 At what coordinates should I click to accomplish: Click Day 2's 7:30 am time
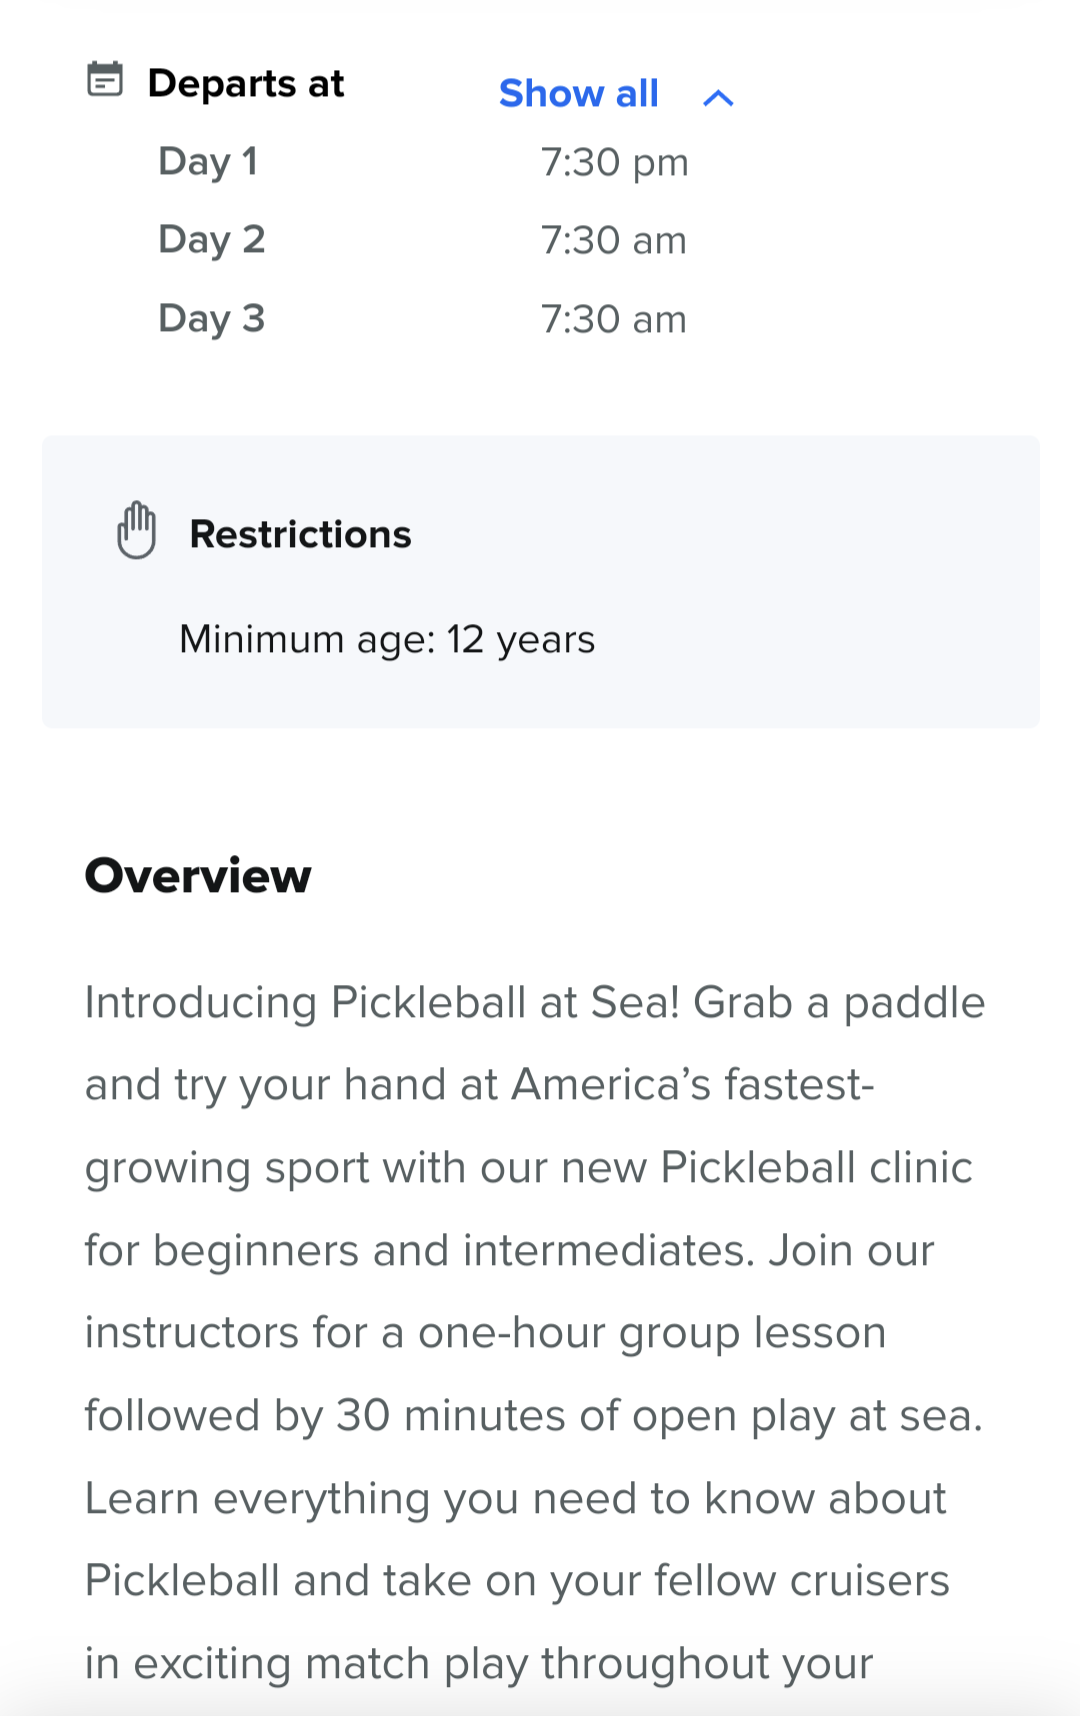[613, 241]
